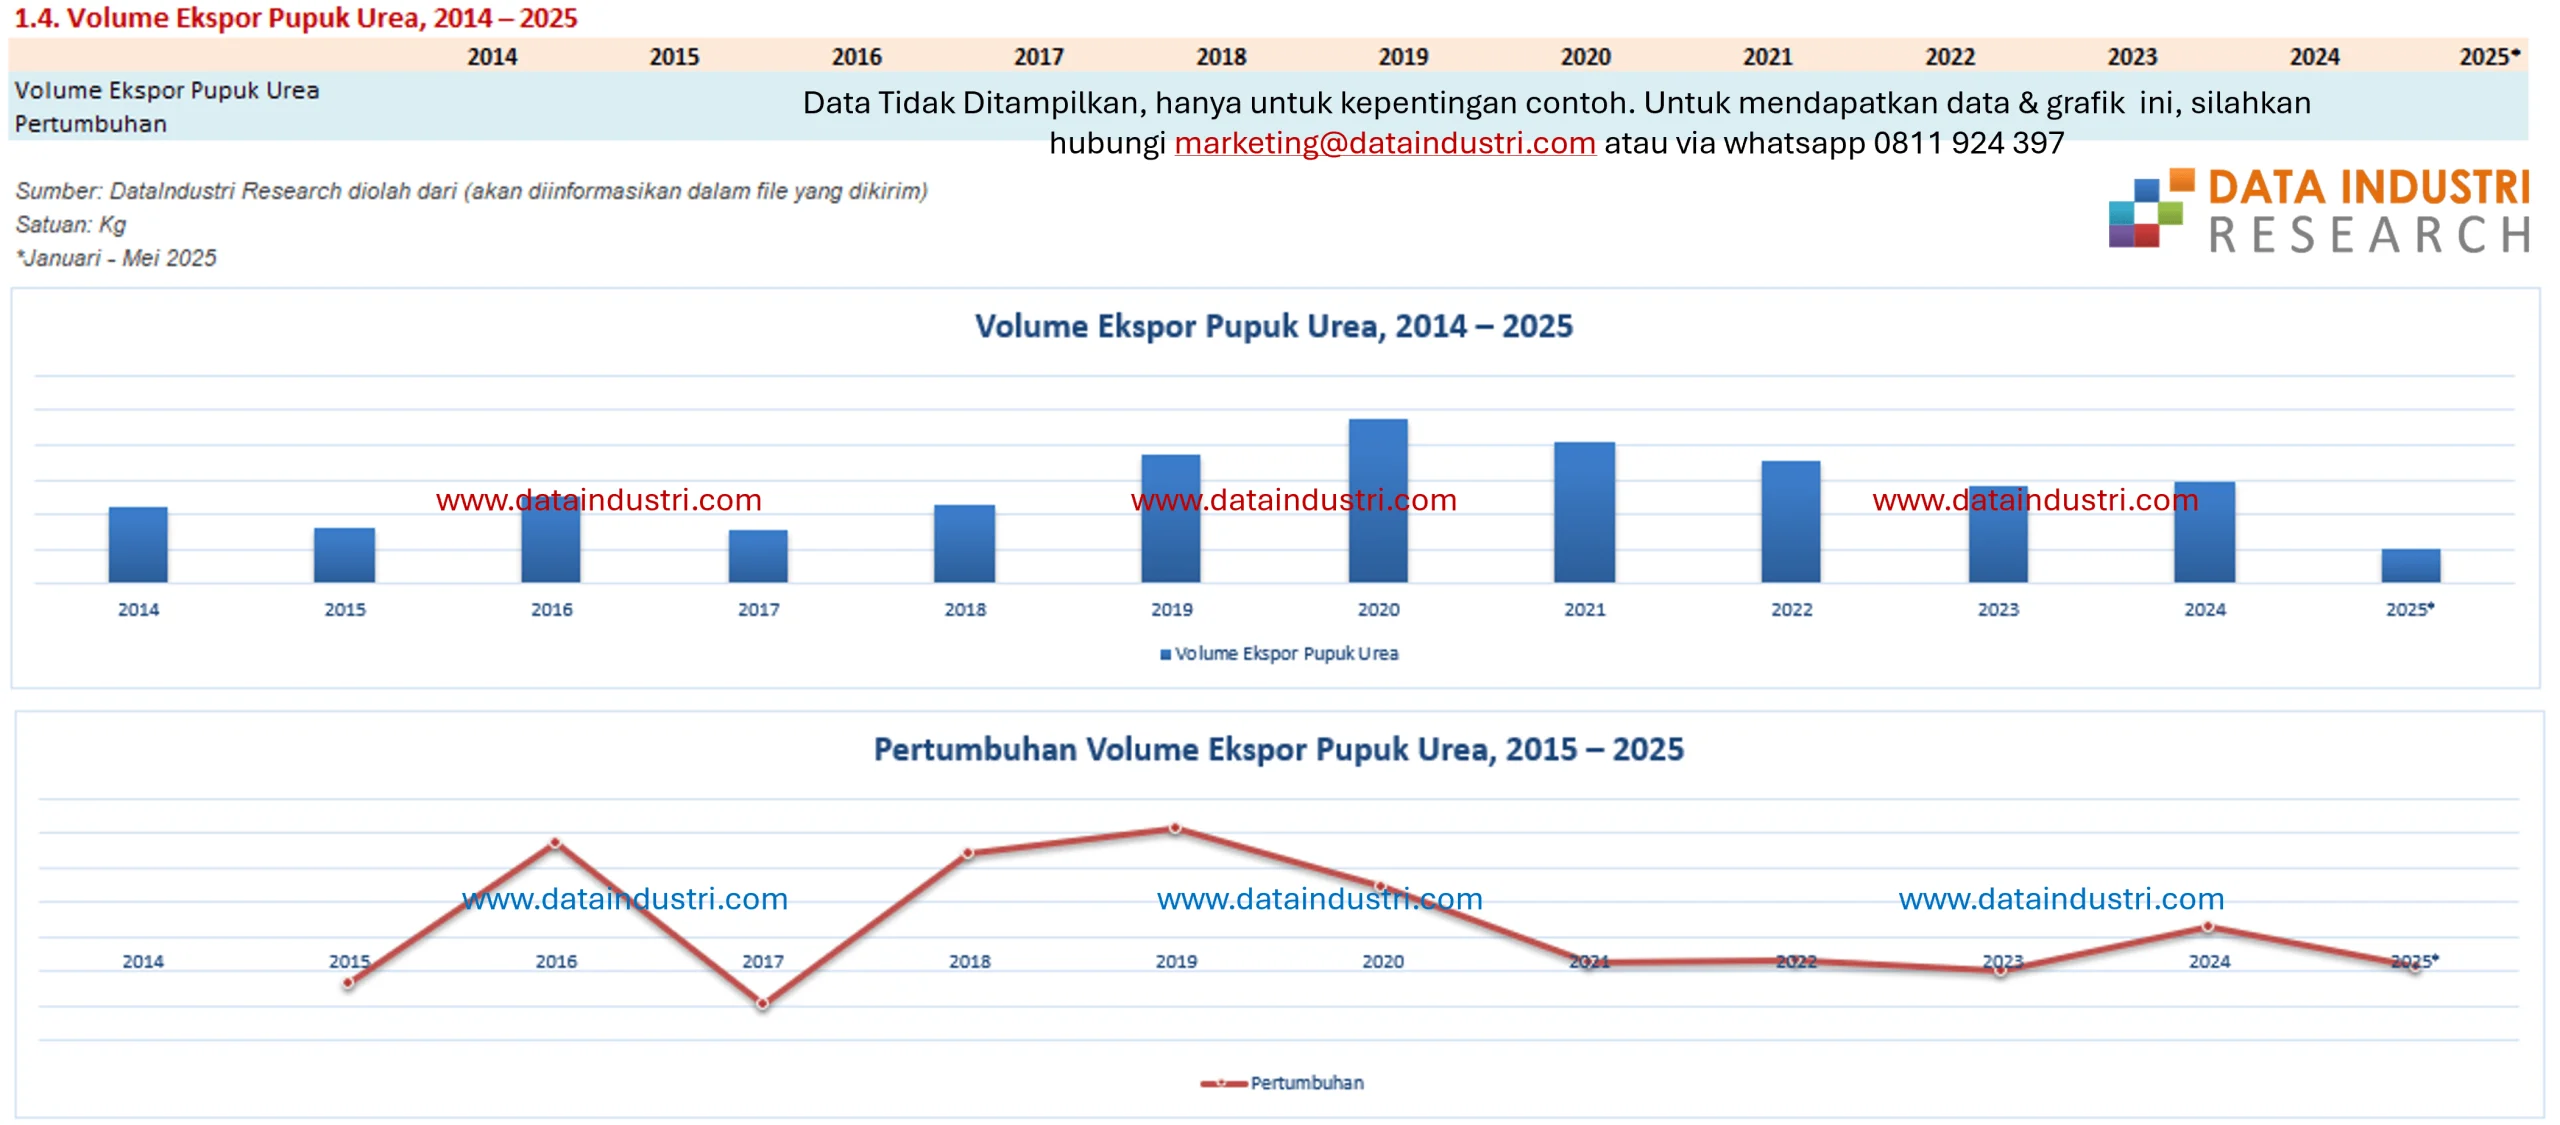Click the 2017 lowest point on growth line
The width and height of the screenshot is (2560, 1125).
762,1003
